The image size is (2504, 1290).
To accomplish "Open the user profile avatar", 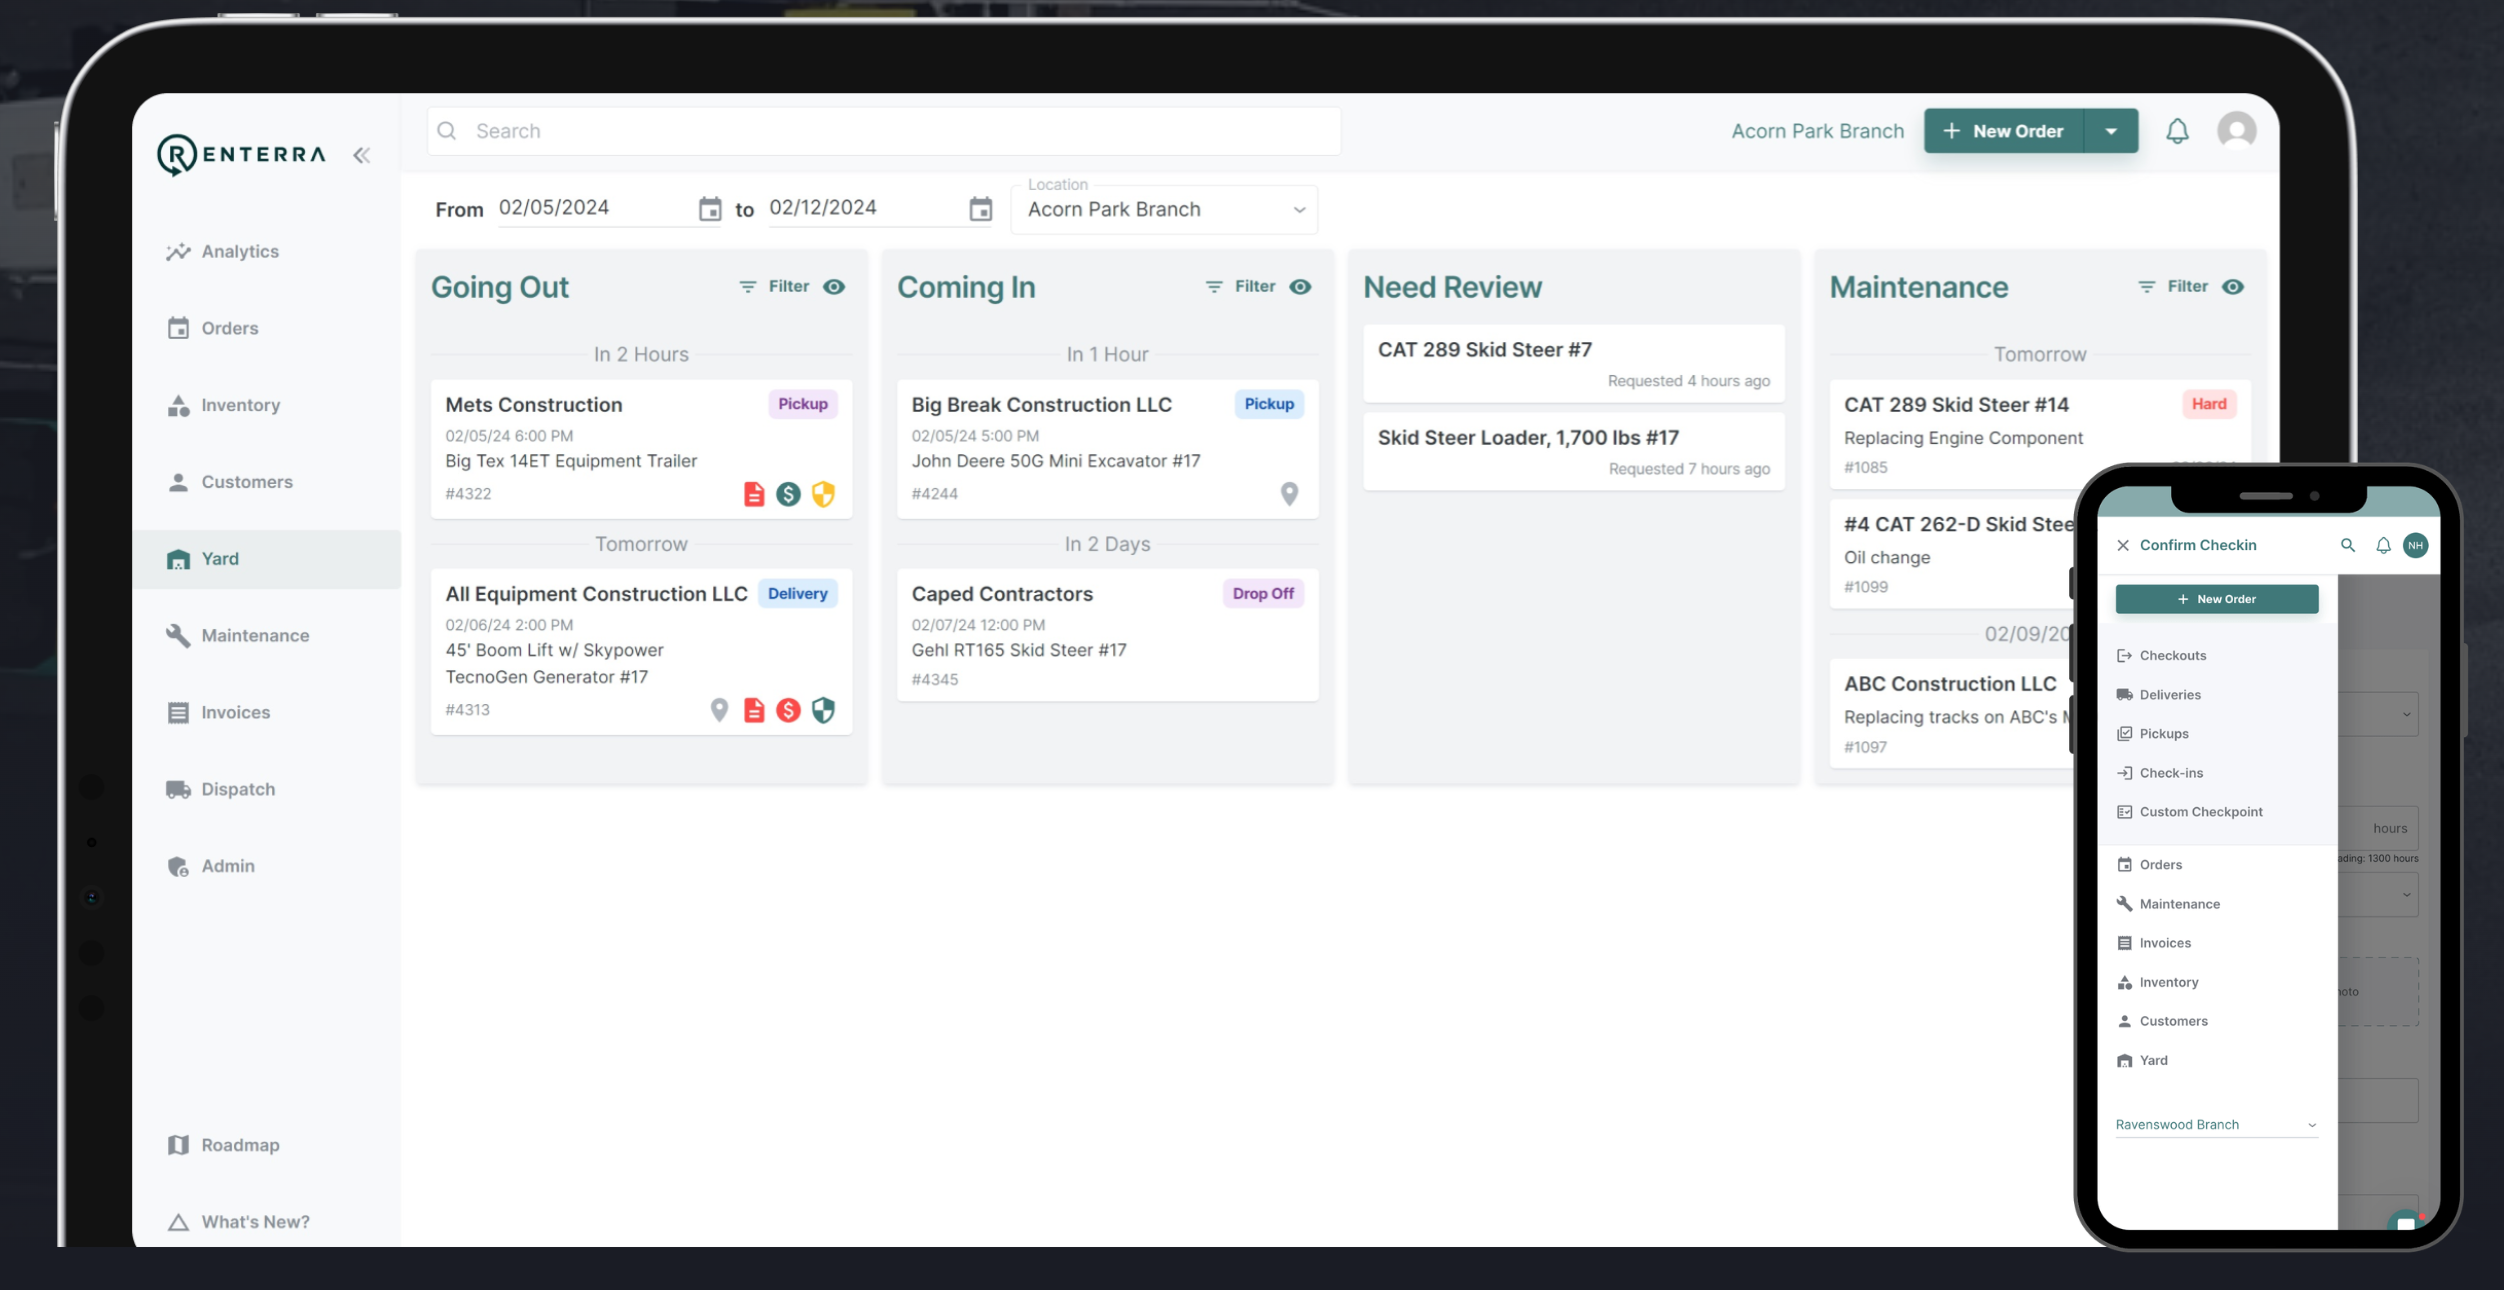I will (x=2236, y=131).
